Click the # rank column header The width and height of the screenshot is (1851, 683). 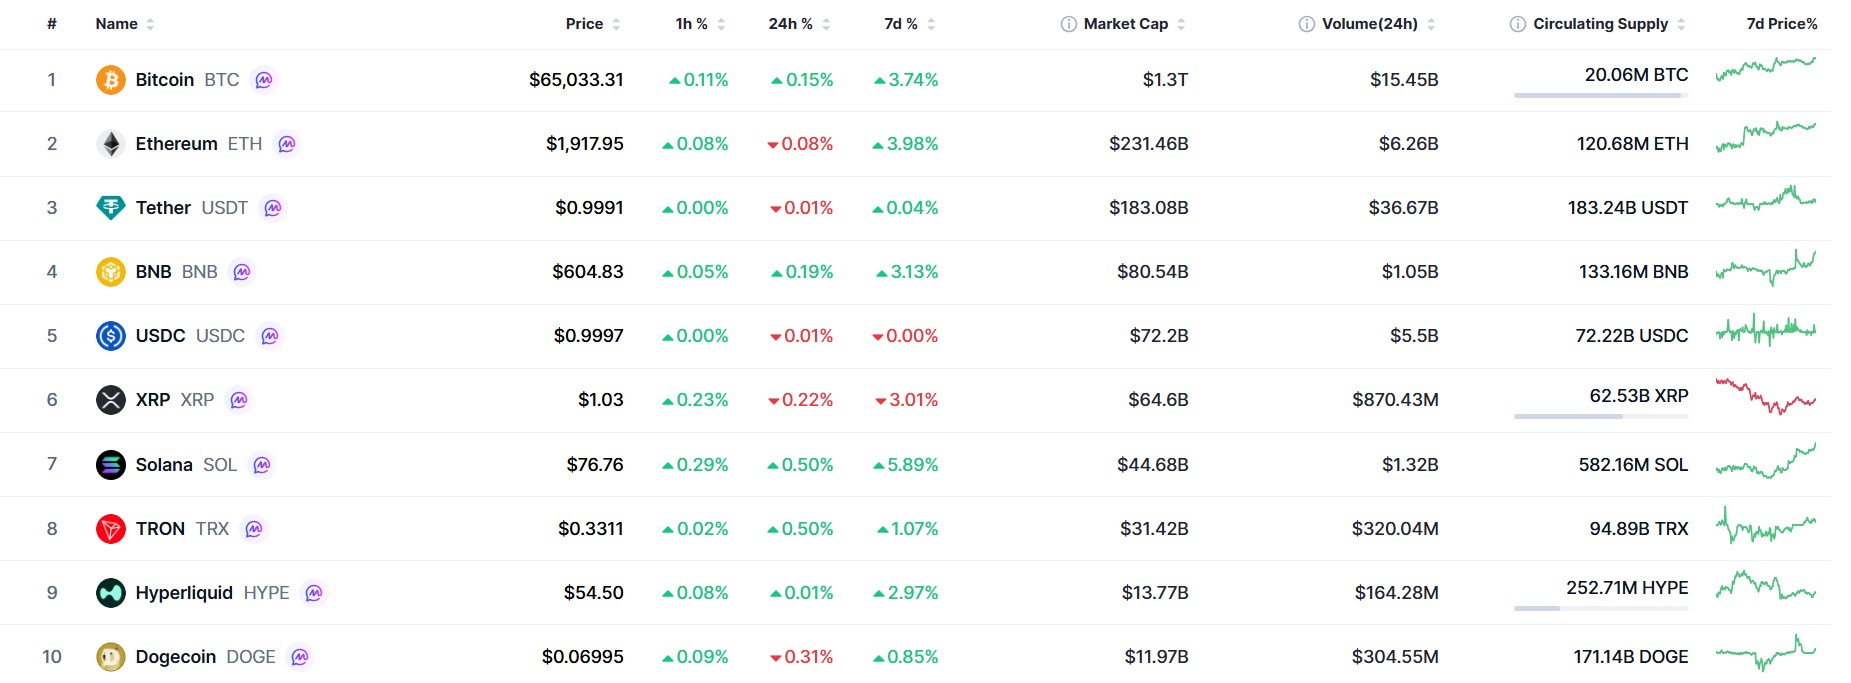pos(52,24)
